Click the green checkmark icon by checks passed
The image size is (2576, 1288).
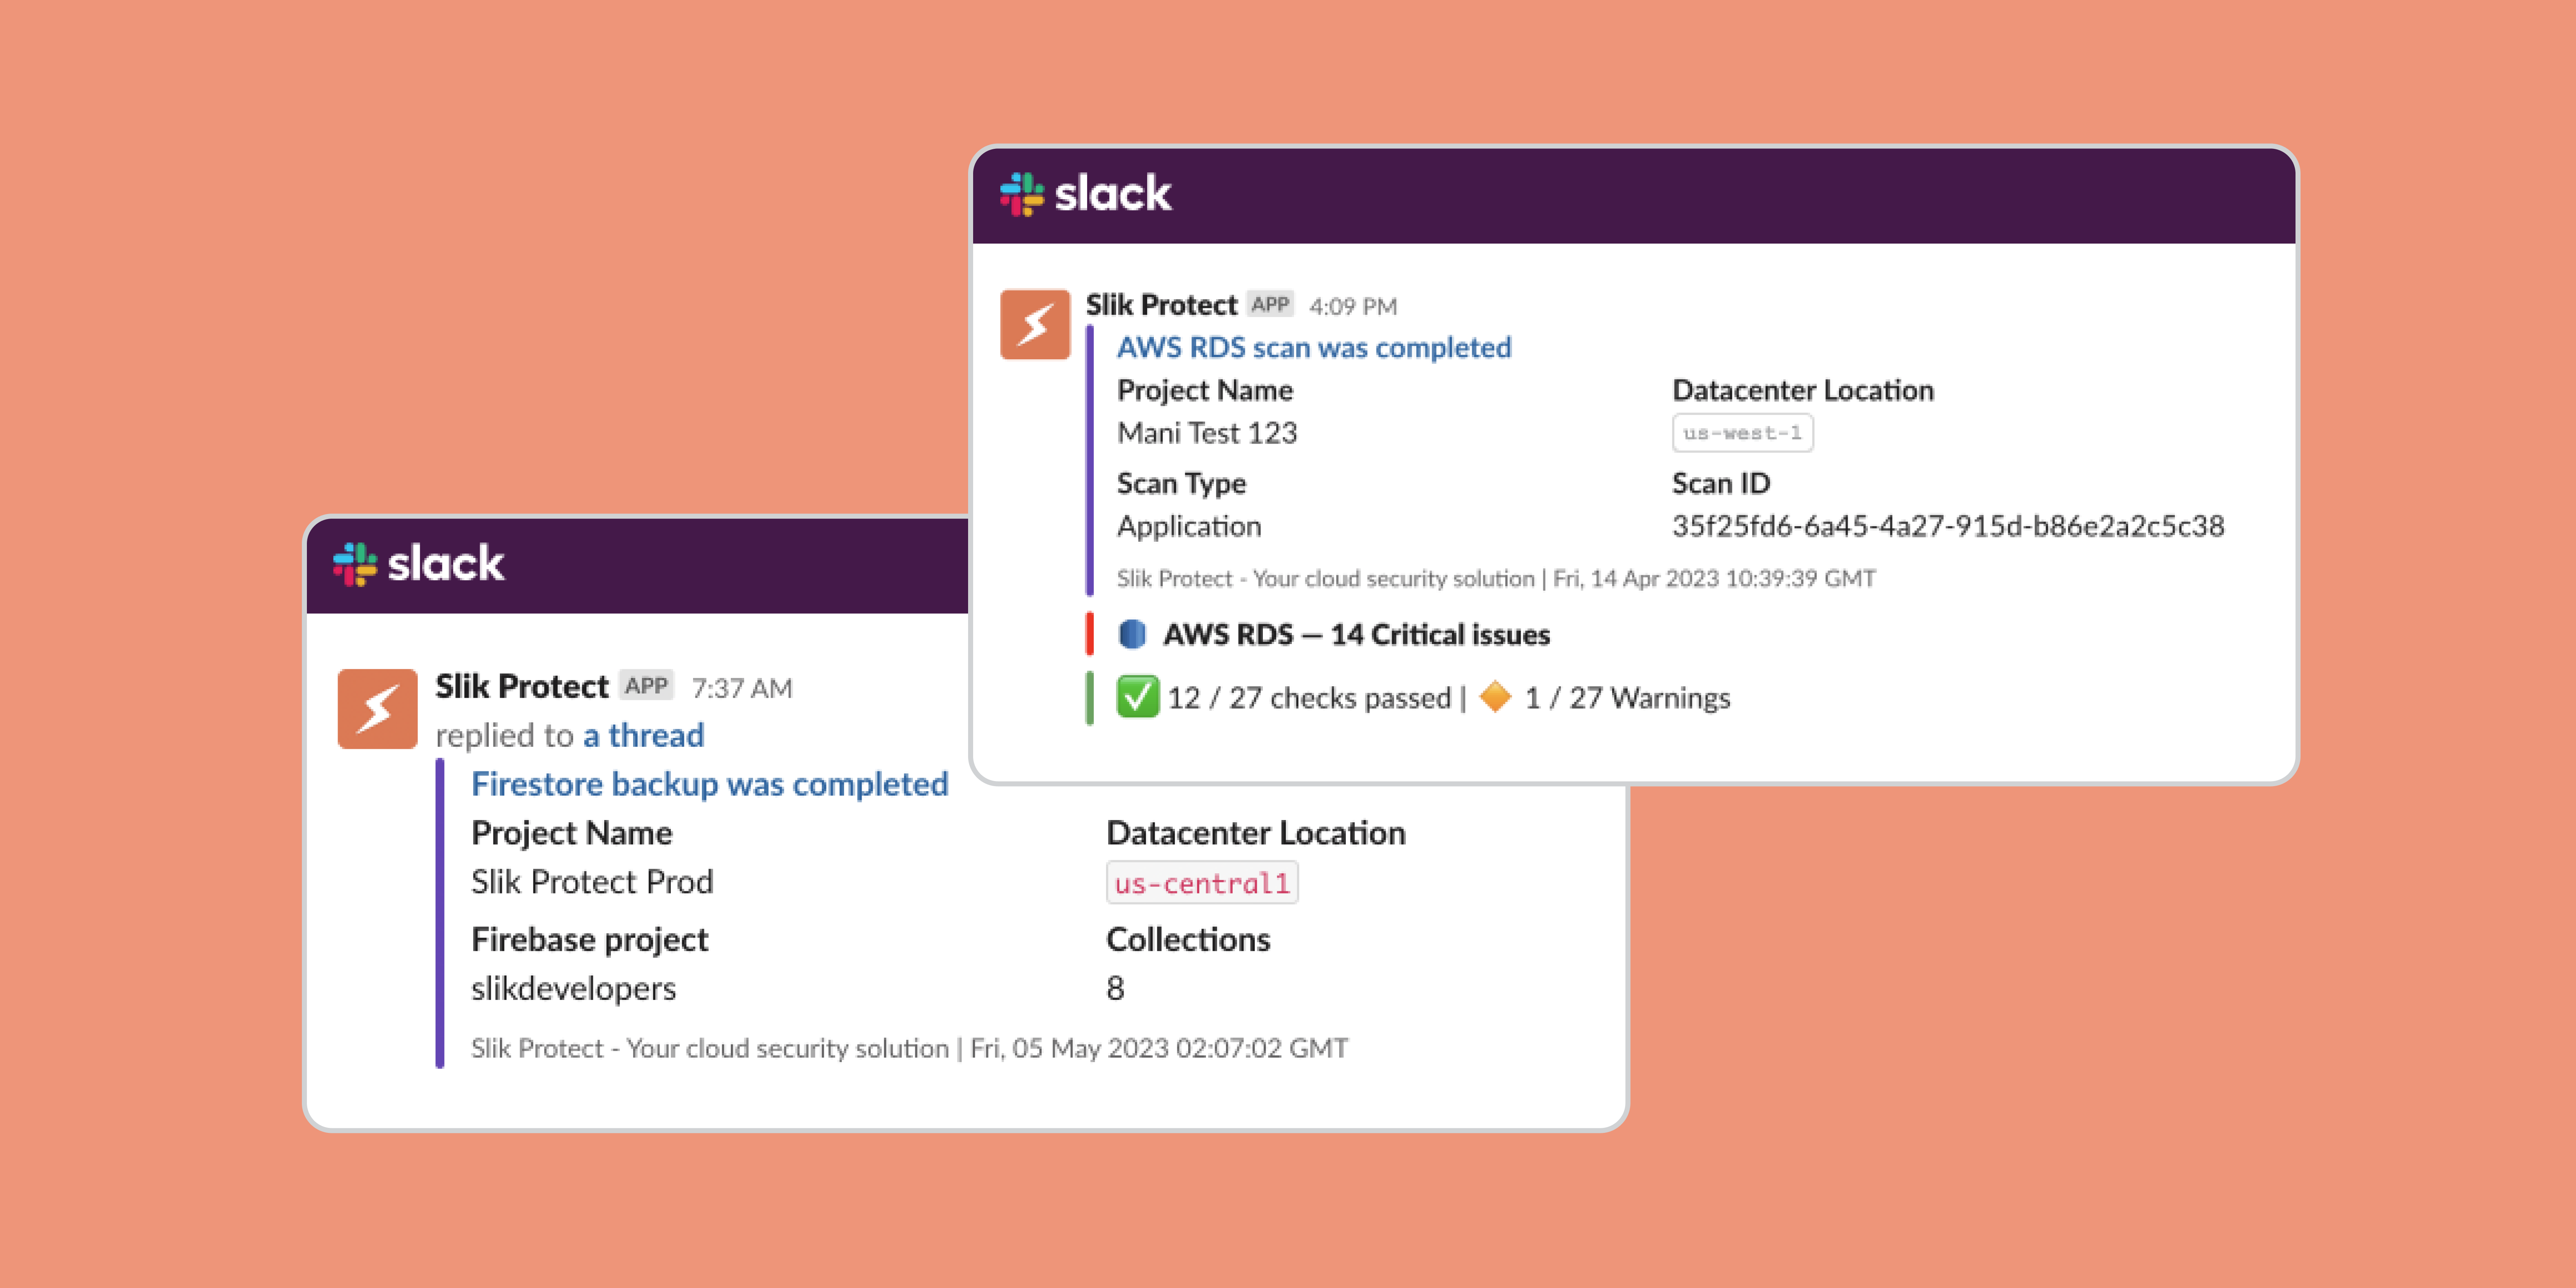point(1137,697)
